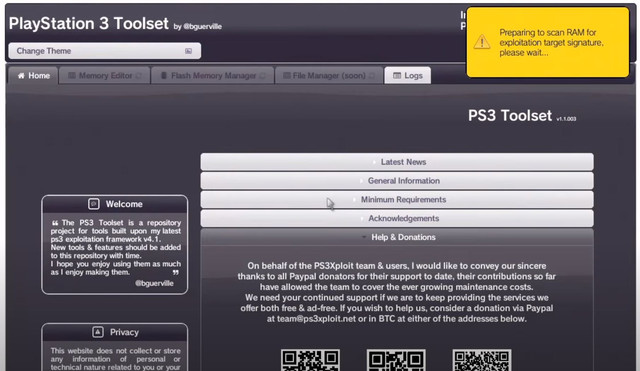
Task: Click the PlayStation 3 Toolset title
Action: coord(89,24)
